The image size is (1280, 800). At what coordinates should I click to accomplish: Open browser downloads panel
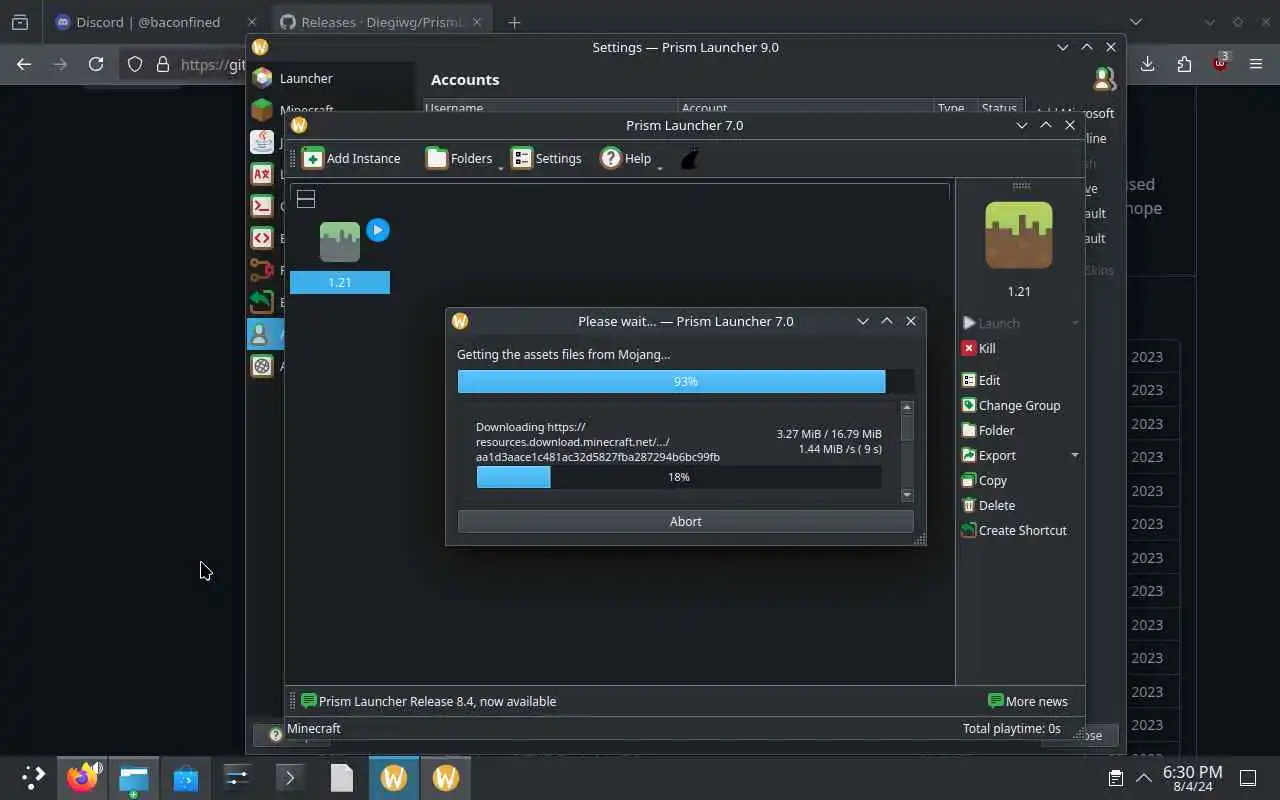pyautogui.click(x=1148, y=64)
